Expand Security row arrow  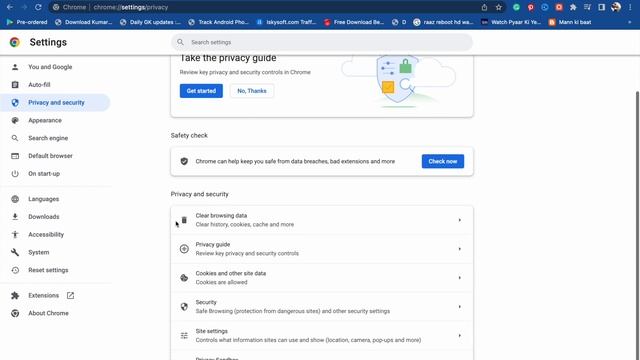[460, 307]
